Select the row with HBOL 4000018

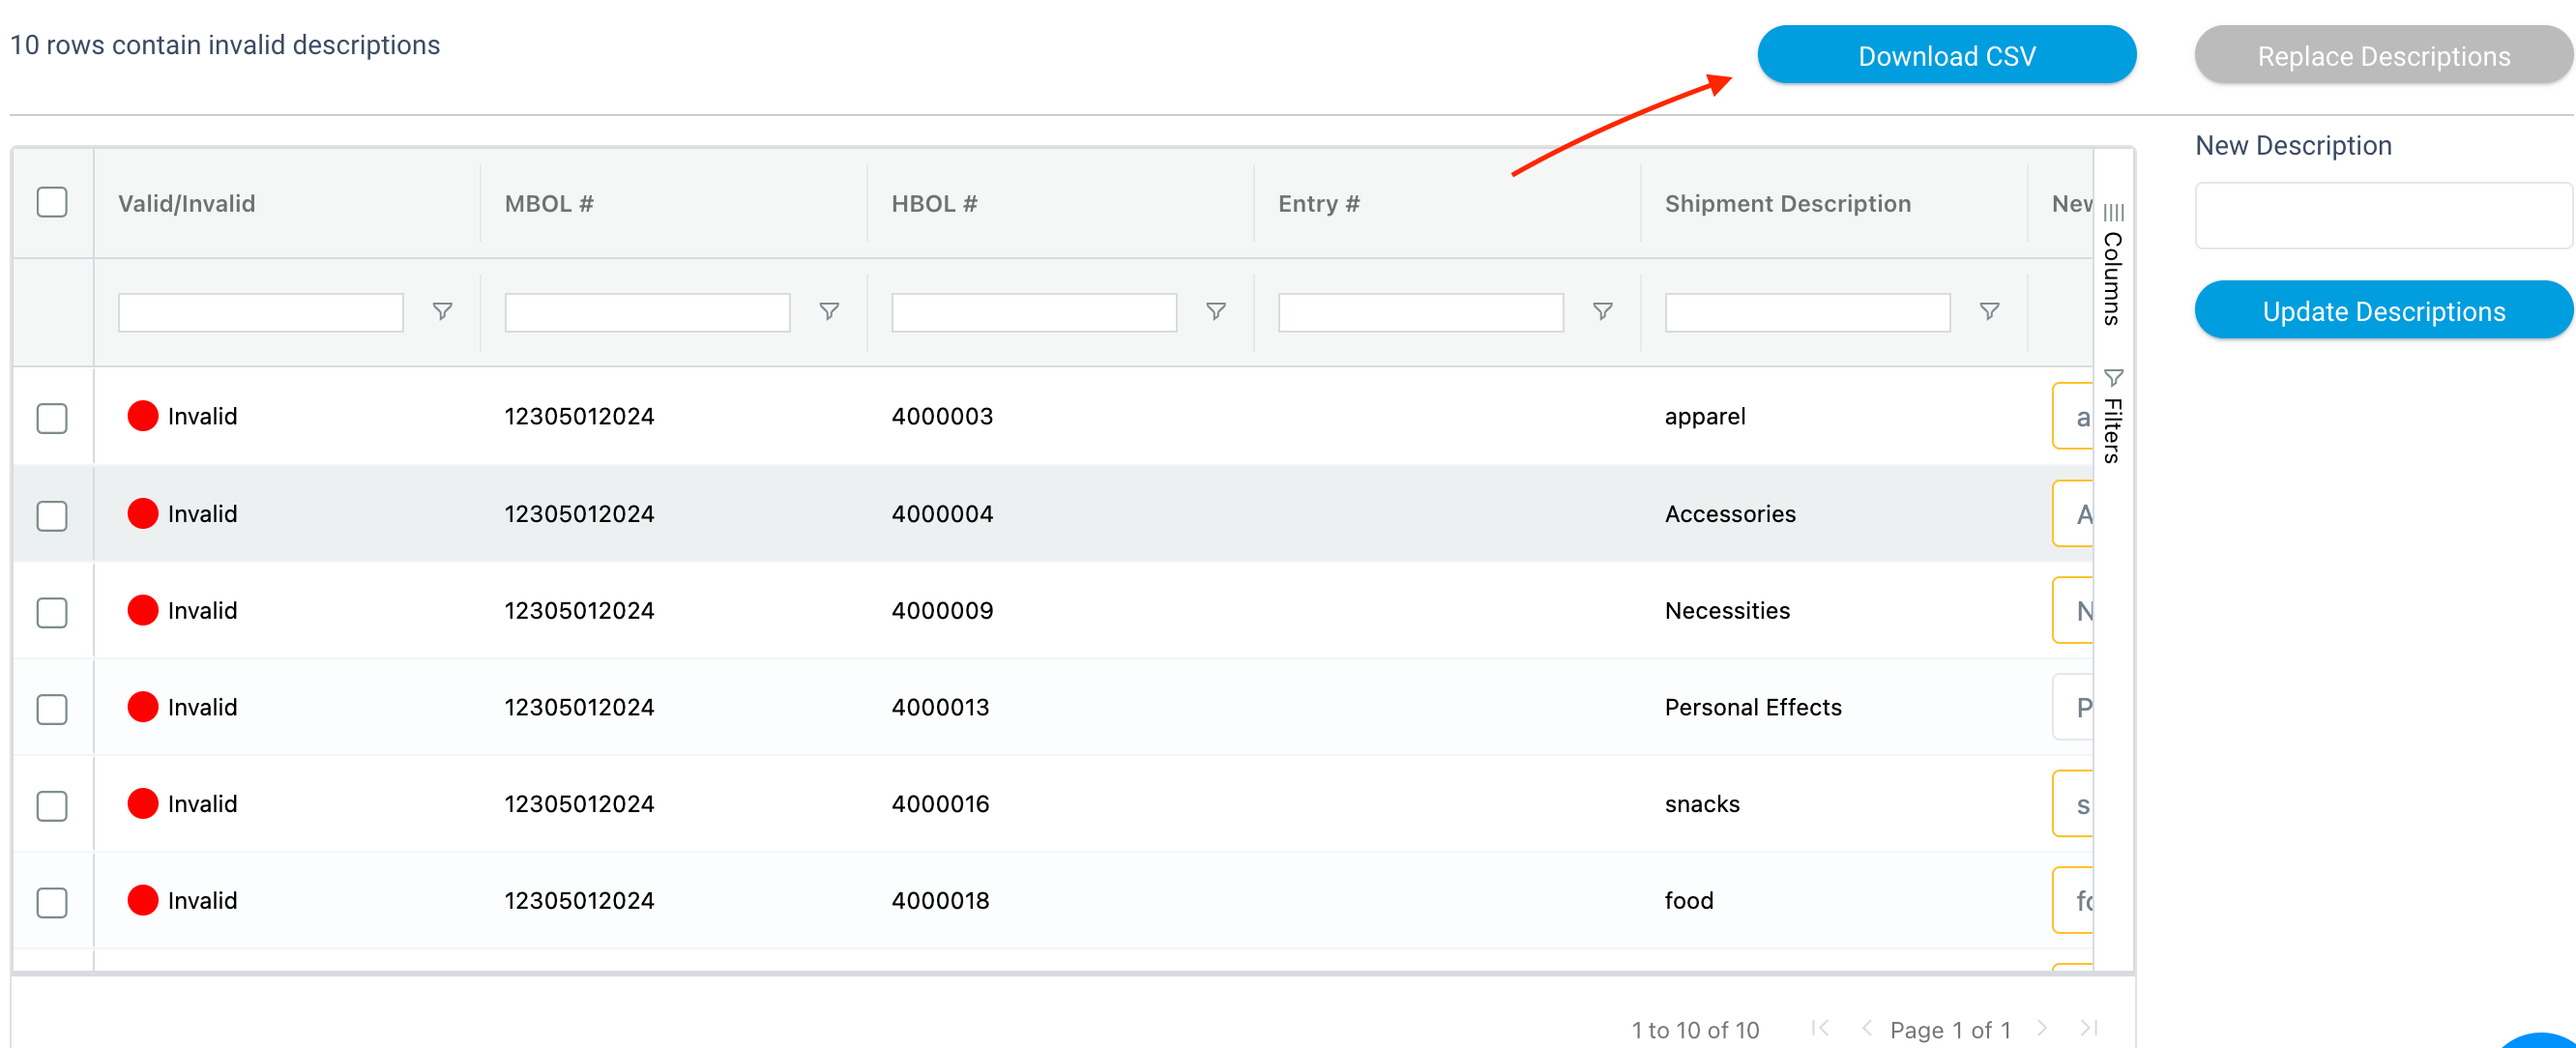click(52, 903)
